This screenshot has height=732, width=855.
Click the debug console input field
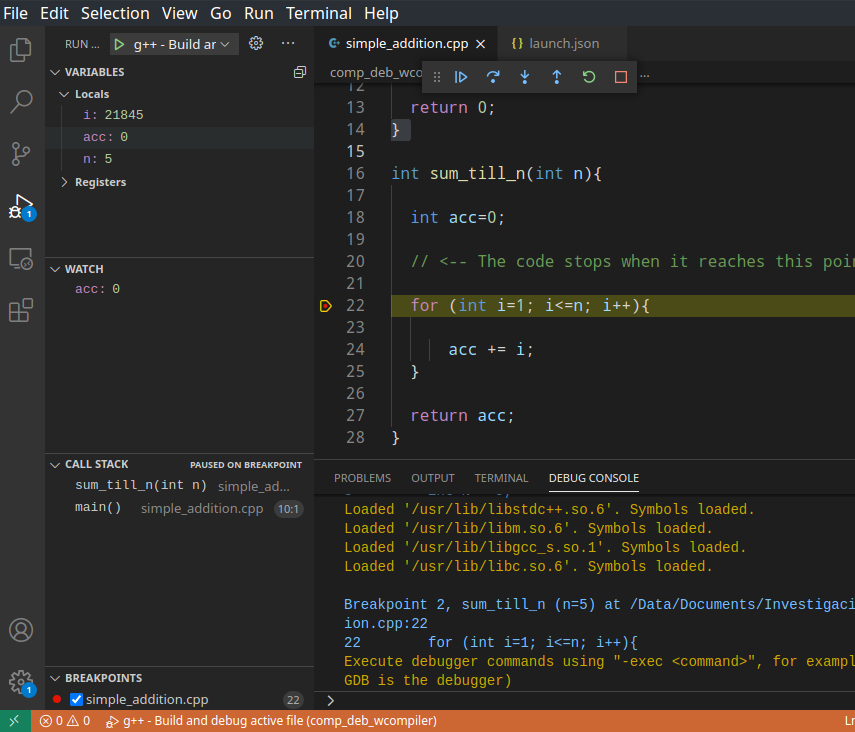(592, 700)
